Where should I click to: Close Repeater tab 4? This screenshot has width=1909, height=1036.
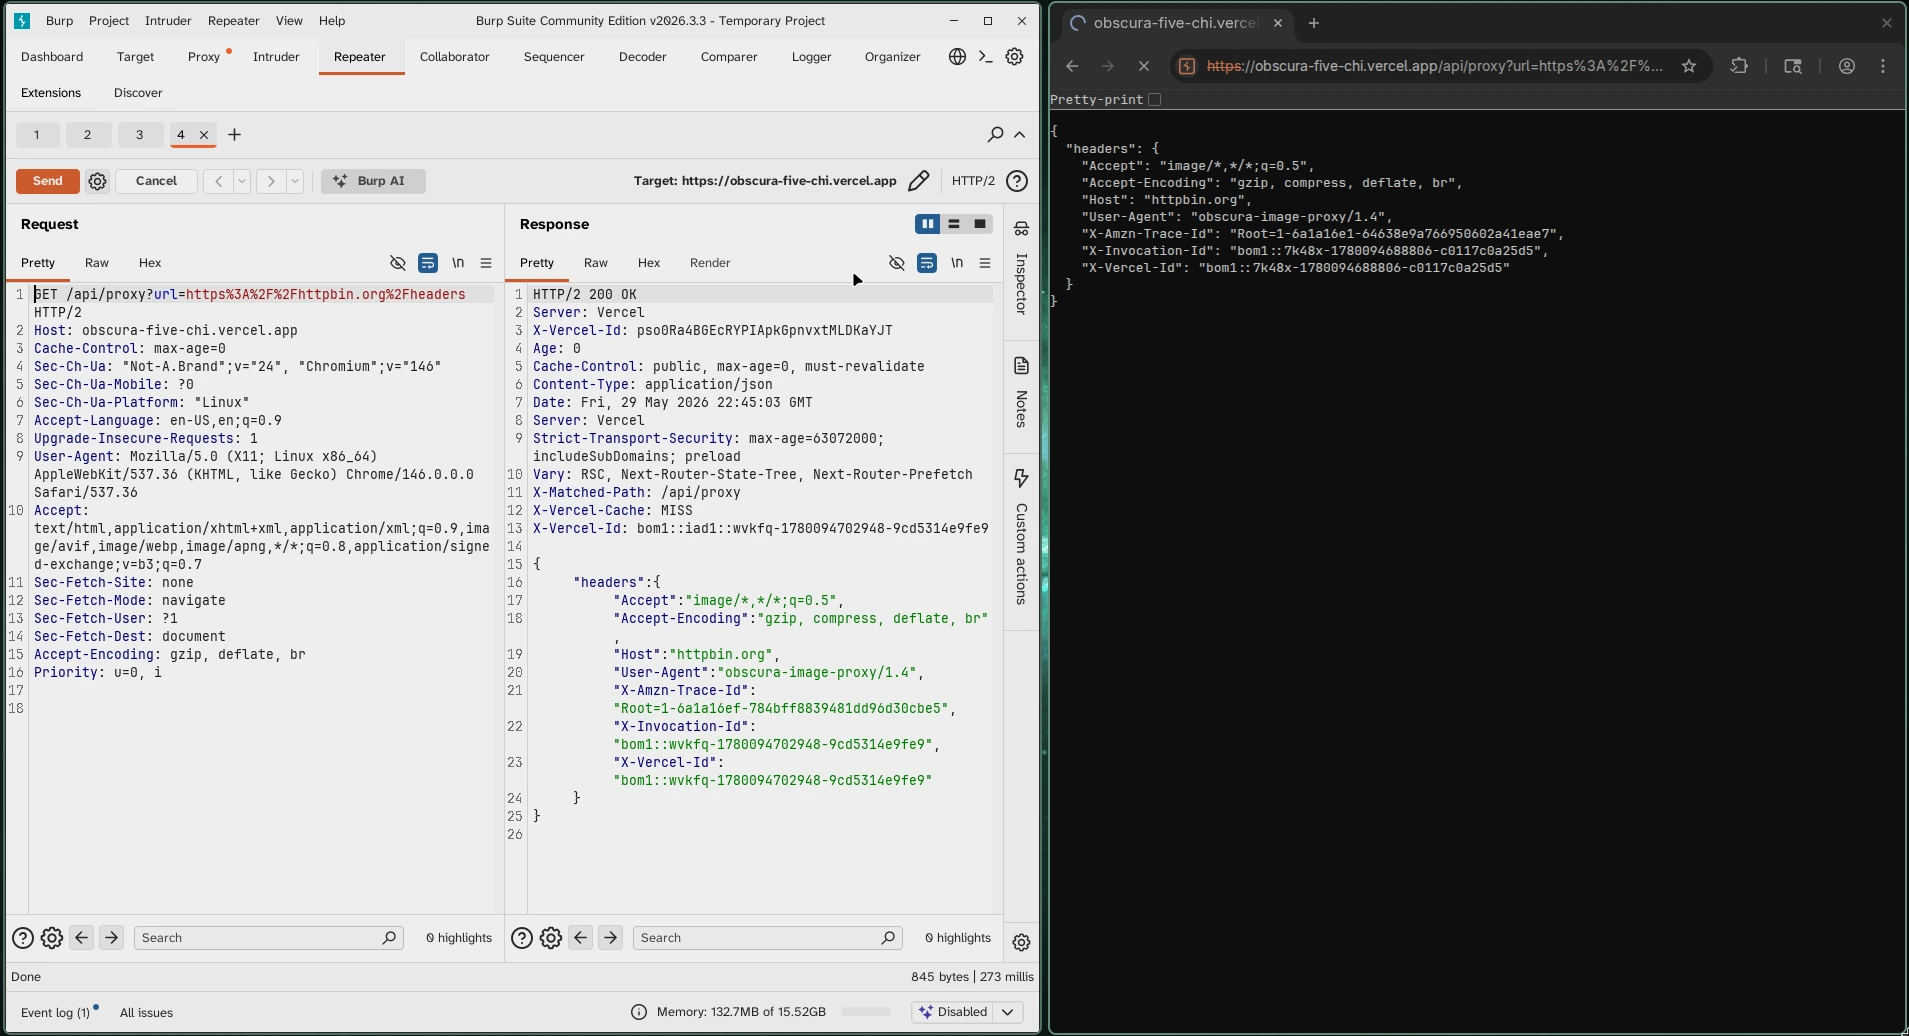(204, 134)
